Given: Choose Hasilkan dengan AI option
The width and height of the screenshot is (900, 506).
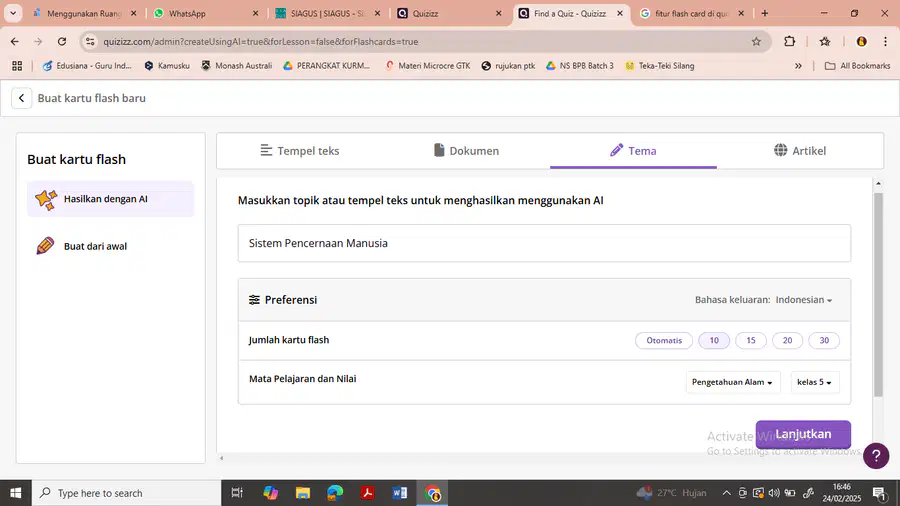Looking at the screenshot, I should click(111, 199).
